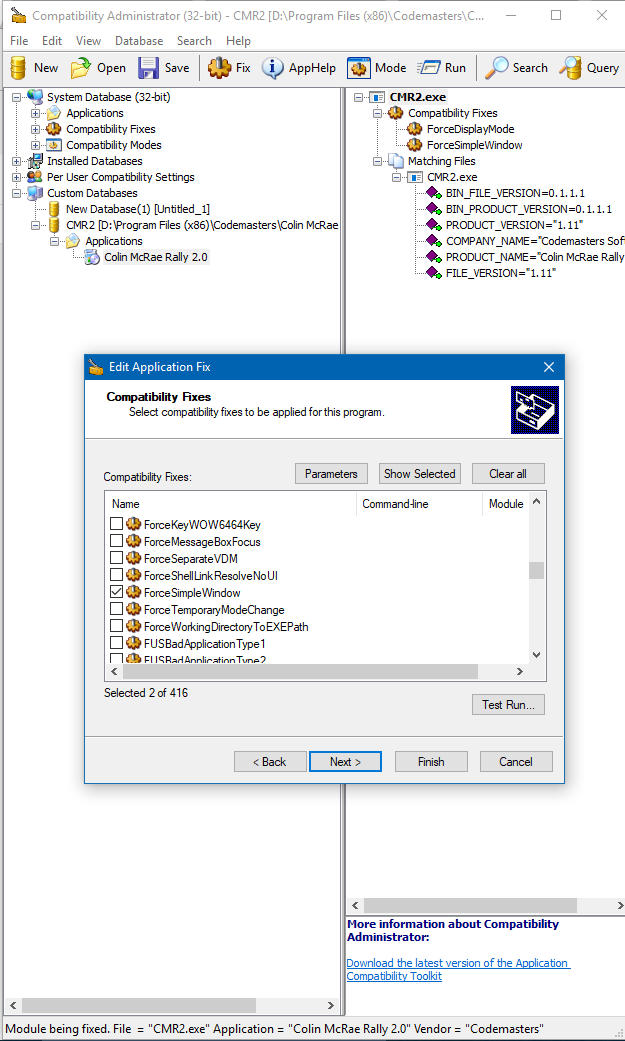
Task: Open the Application Compatibility Toolkit download link
Action: click(458, 969)
